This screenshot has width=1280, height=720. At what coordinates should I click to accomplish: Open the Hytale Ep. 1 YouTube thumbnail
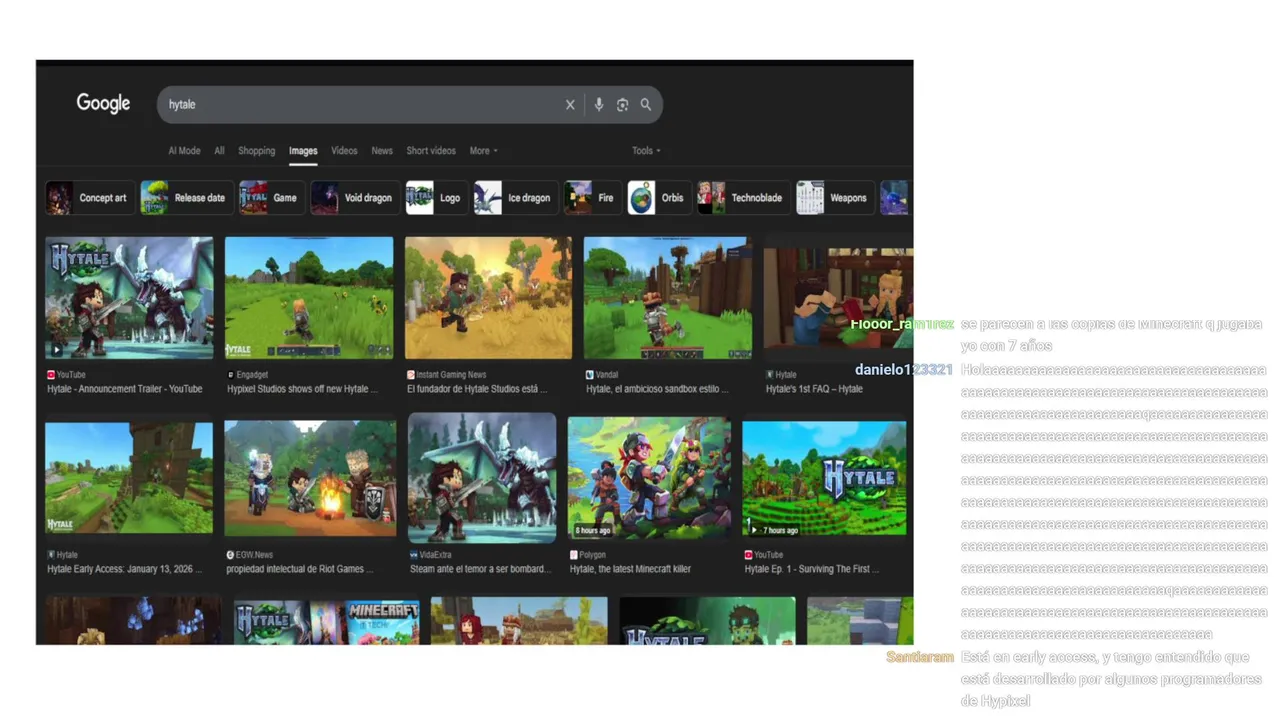coord(824,477)
